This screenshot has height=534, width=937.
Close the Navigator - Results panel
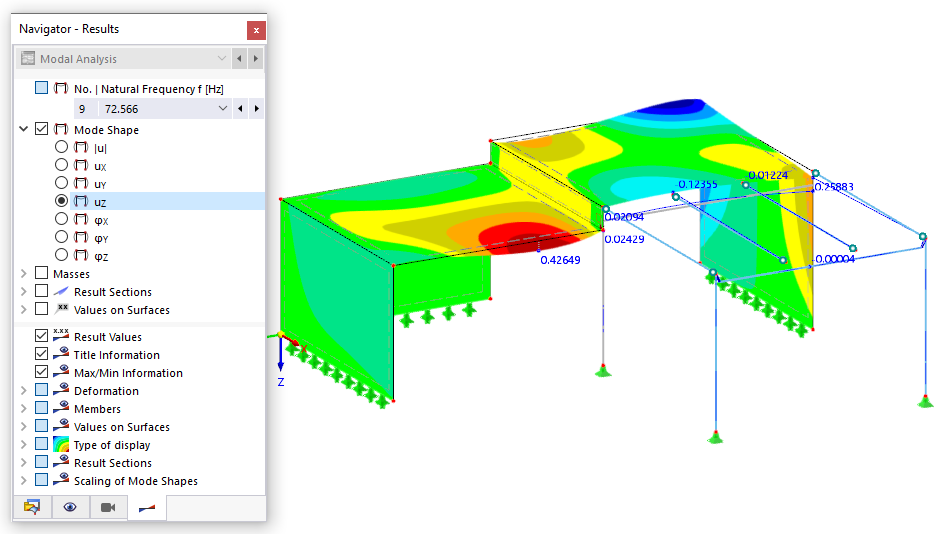(256, 30)
